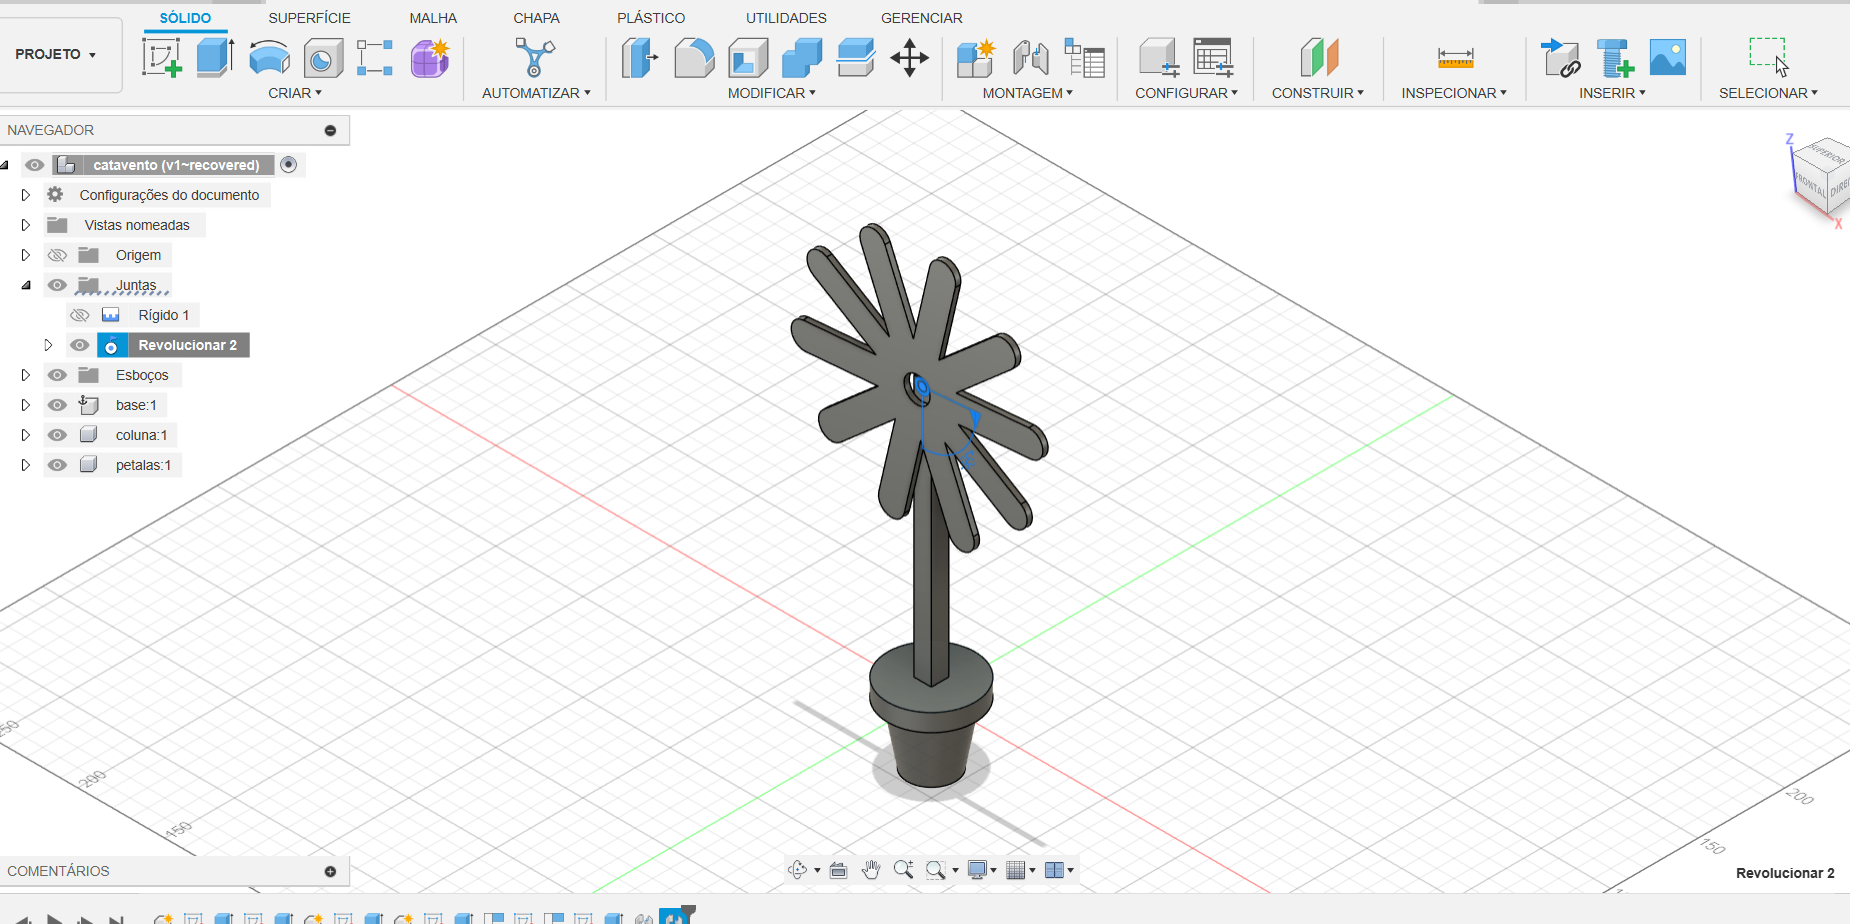Toggle visibility of catavento root component

coord(35,165)
